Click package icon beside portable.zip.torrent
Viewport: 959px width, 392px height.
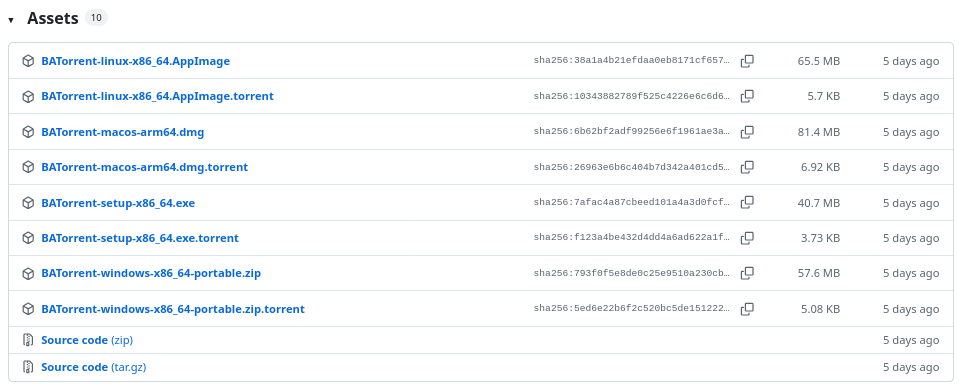28,309
